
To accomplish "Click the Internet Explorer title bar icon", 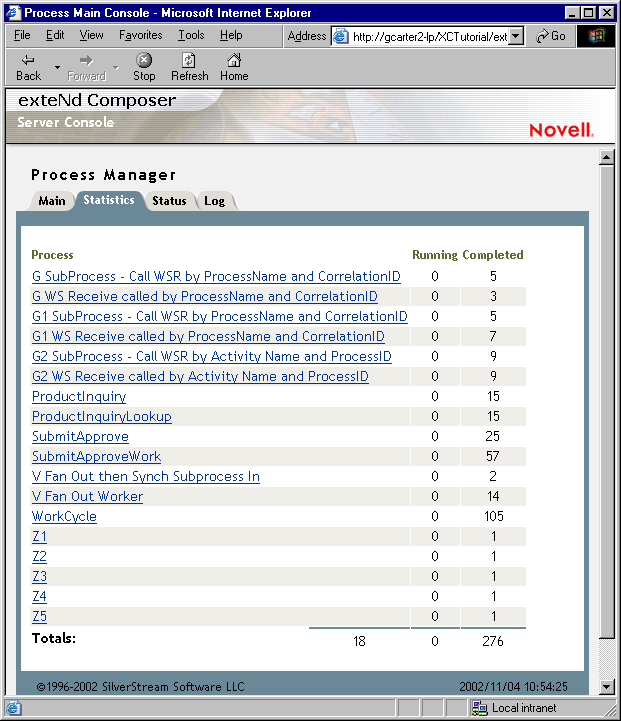I will click(x=13, y=12).
